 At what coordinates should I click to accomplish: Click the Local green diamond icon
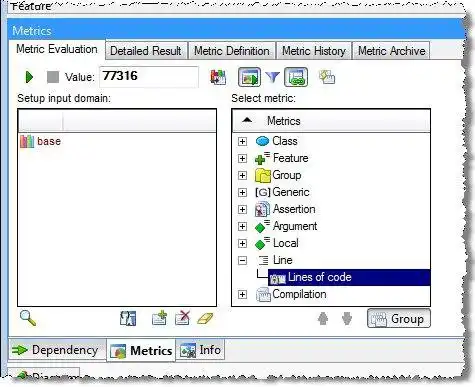(x=262, y=243)
